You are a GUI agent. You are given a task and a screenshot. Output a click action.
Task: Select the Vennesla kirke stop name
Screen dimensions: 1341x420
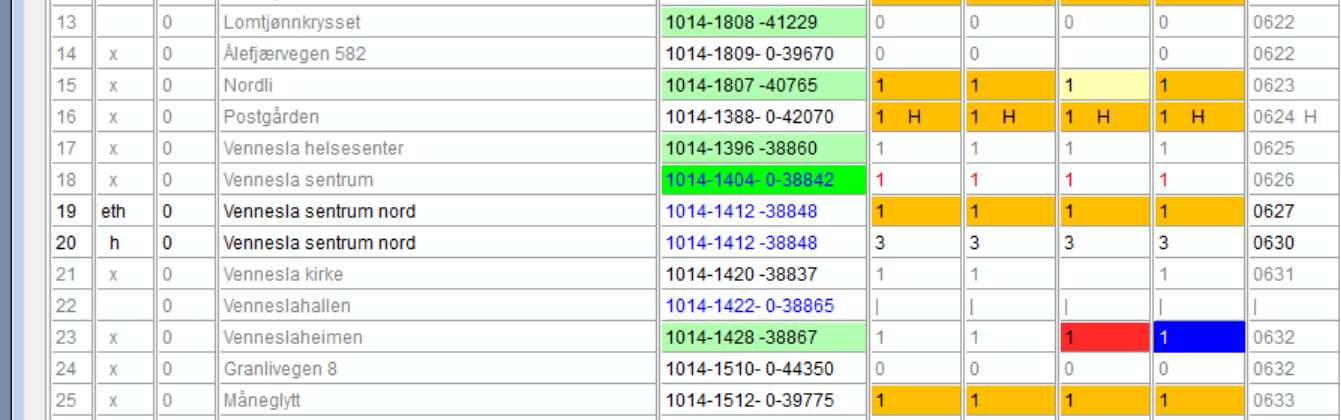277,275
